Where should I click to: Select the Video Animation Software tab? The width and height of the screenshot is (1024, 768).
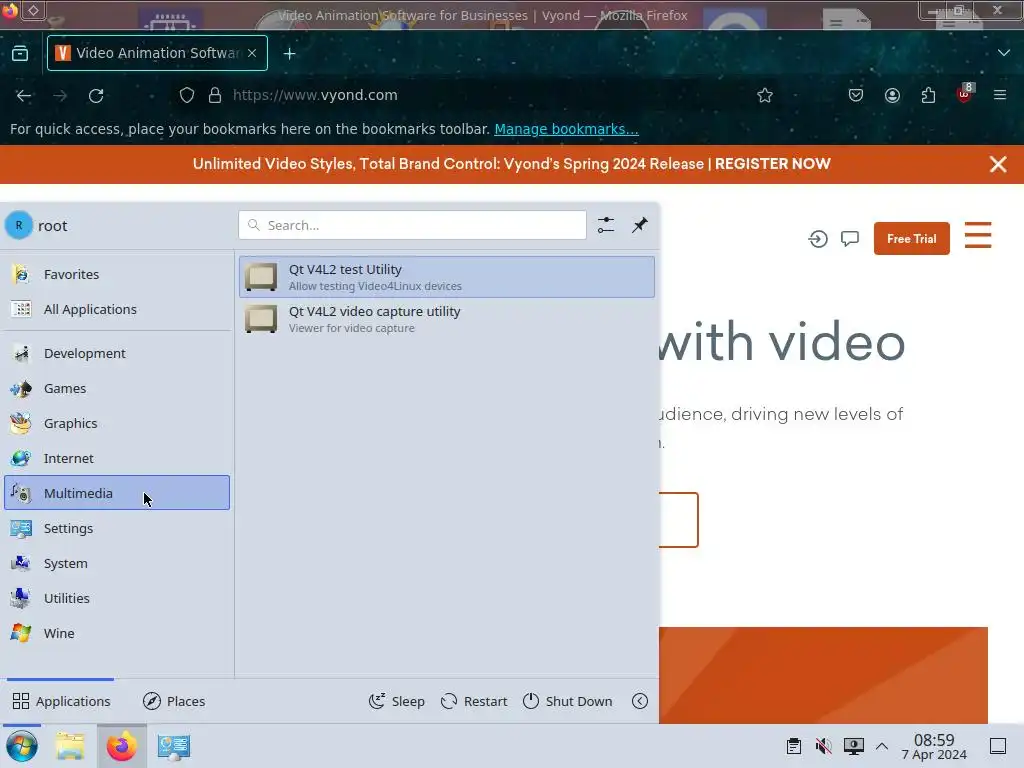(157, 53)
